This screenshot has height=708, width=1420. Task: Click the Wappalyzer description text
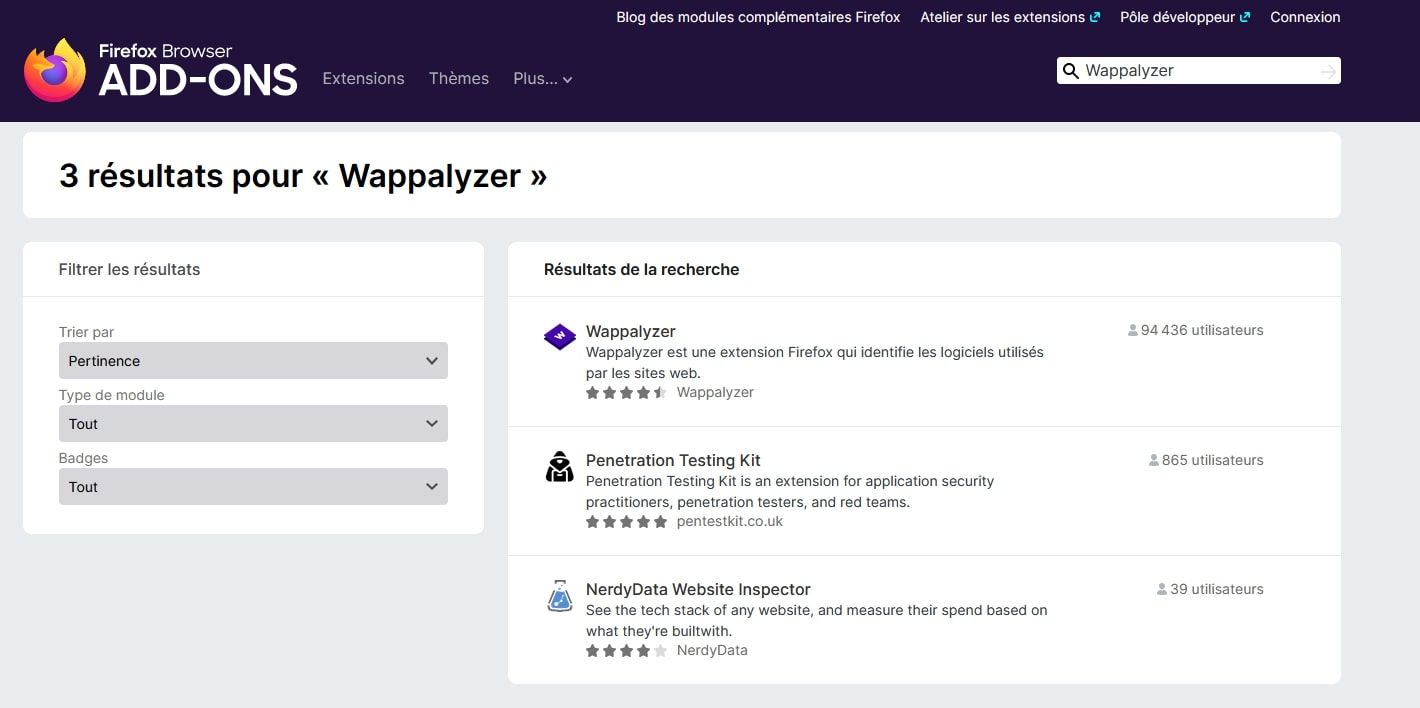click(815, 363)
